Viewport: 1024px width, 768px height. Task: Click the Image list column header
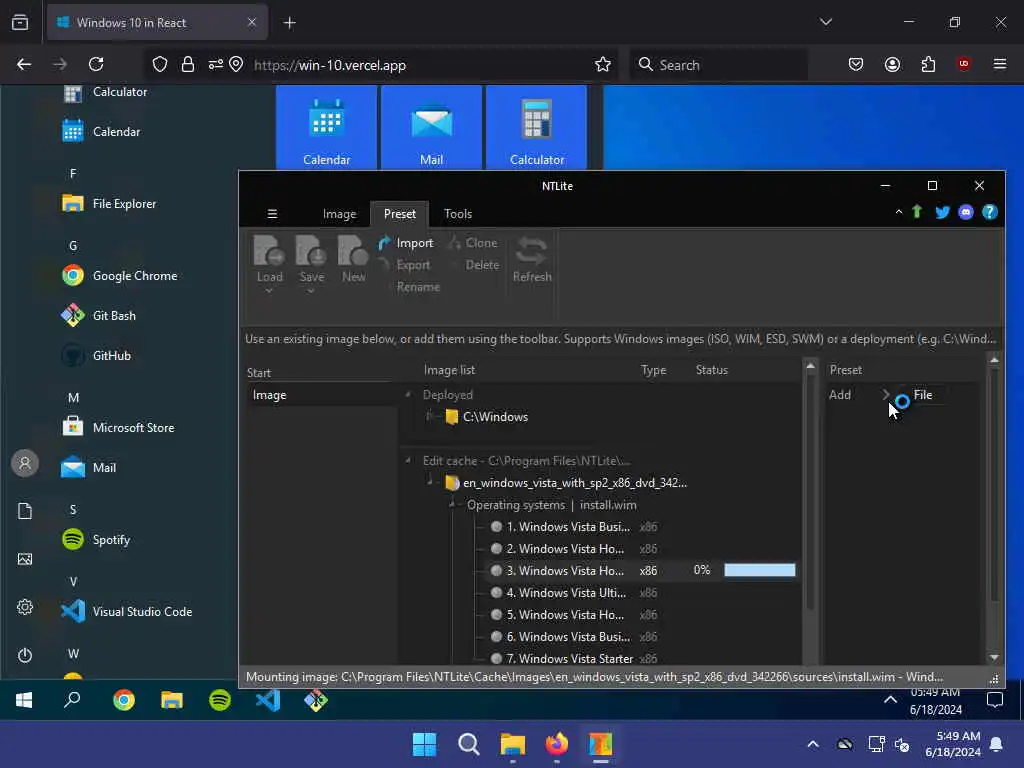[449, 370]
